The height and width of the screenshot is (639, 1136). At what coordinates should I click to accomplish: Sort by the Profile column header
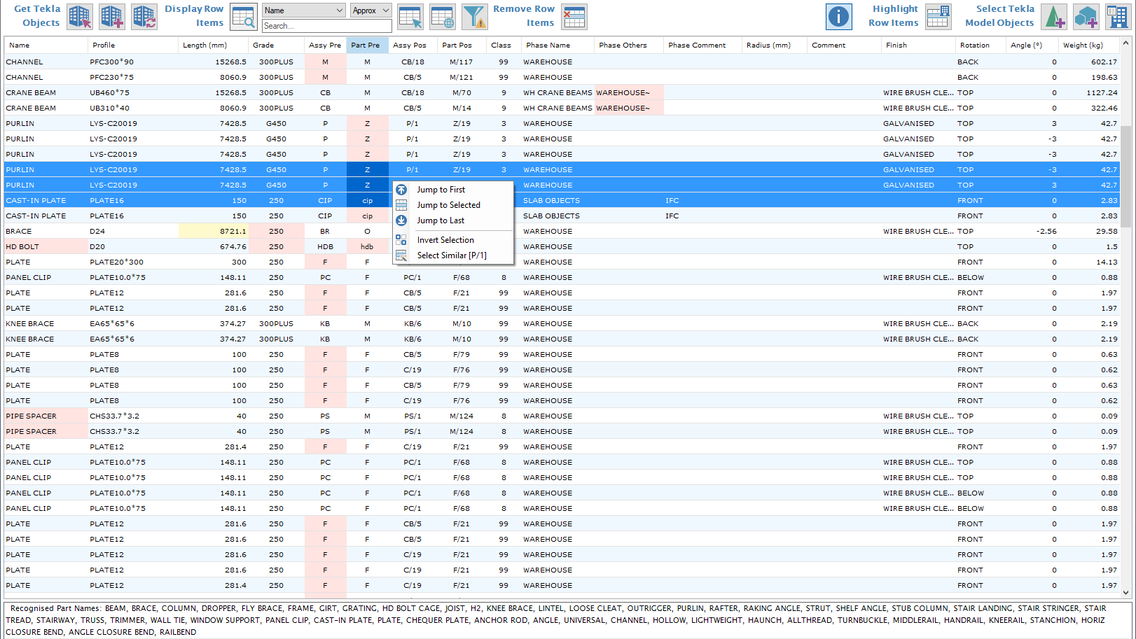[x=133, y=45]
